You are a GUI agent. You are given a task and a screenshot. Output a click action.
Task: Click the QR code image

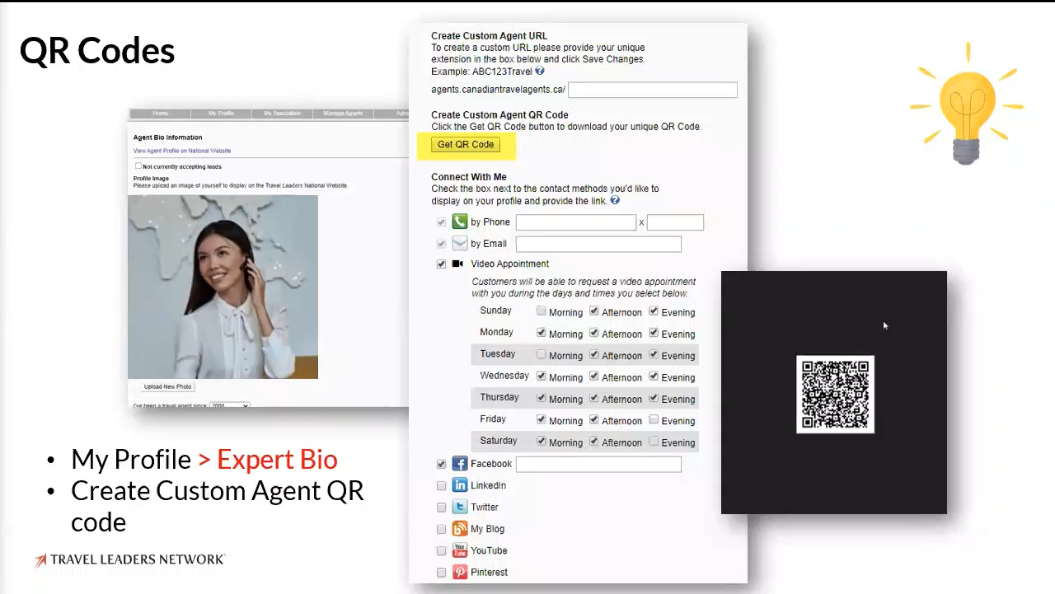pos(835,394)
